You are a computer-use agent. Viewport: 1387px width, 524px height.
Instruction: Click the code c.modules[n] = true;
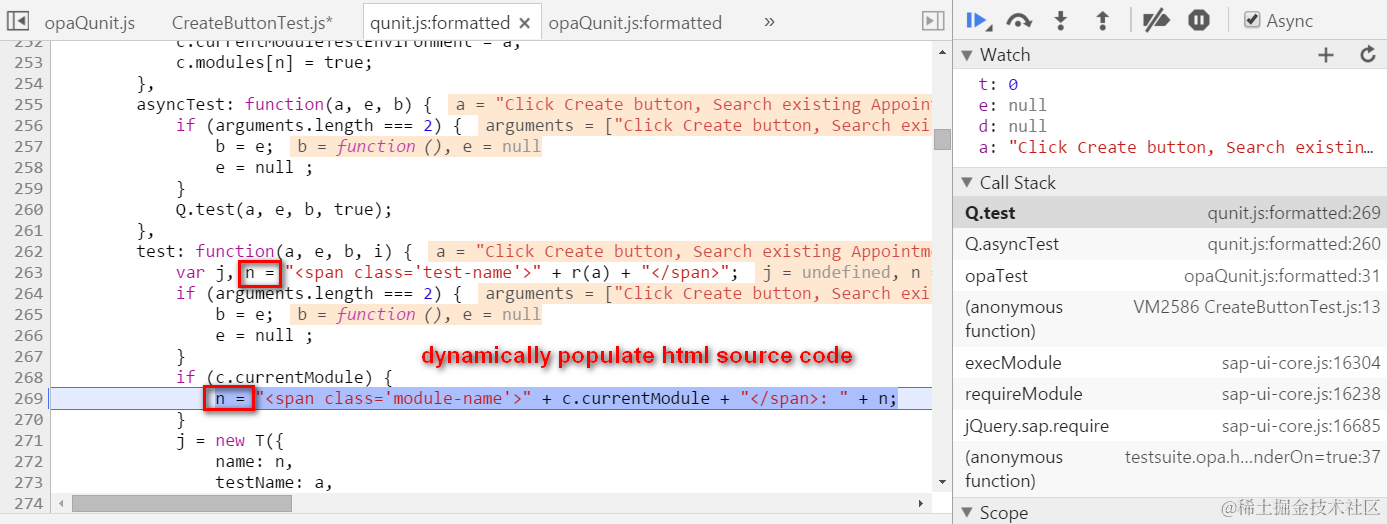[x=274, y=63]
